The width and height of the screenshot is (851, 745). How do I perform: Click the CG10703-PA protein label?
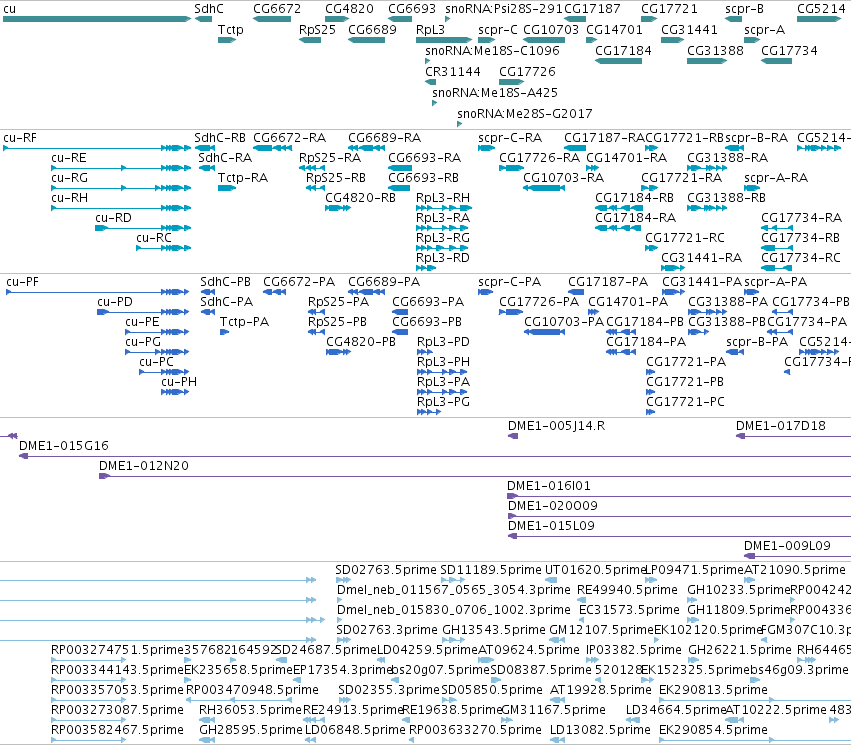[x=564, y=322]
